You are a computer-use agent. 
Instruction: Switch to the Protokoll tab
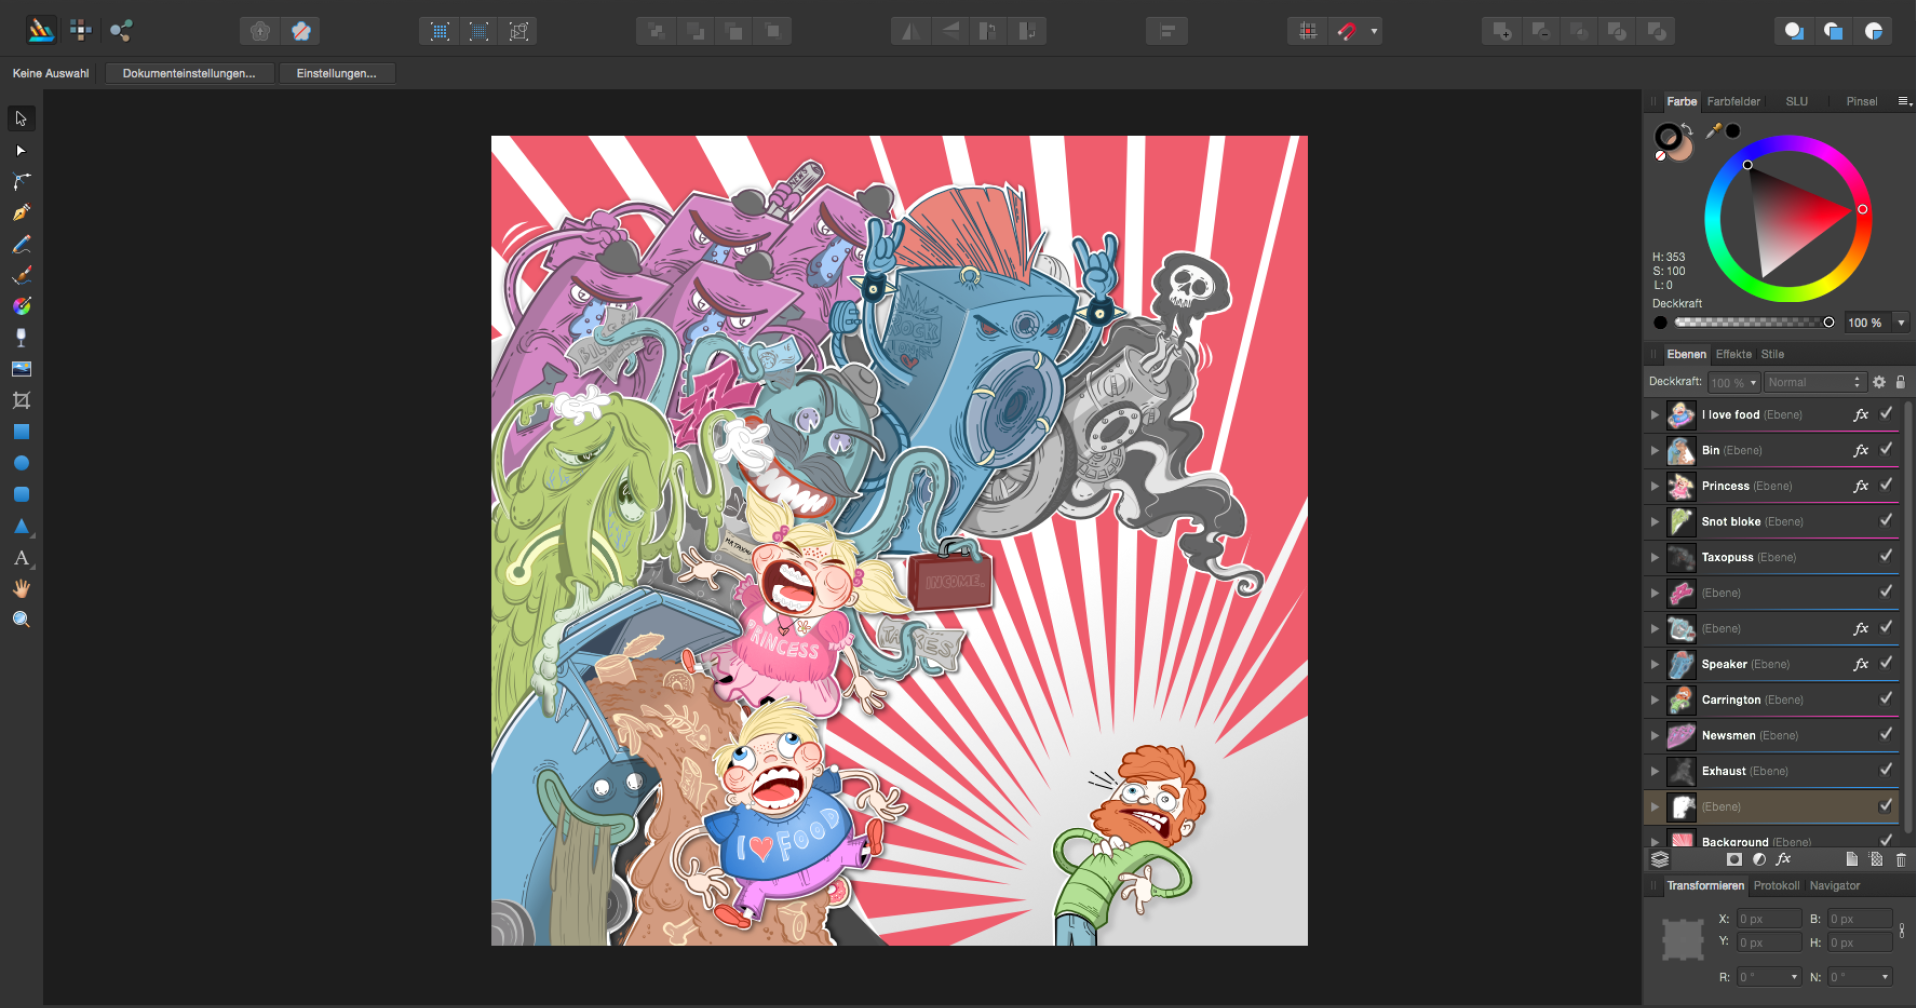click(1776, 886)
